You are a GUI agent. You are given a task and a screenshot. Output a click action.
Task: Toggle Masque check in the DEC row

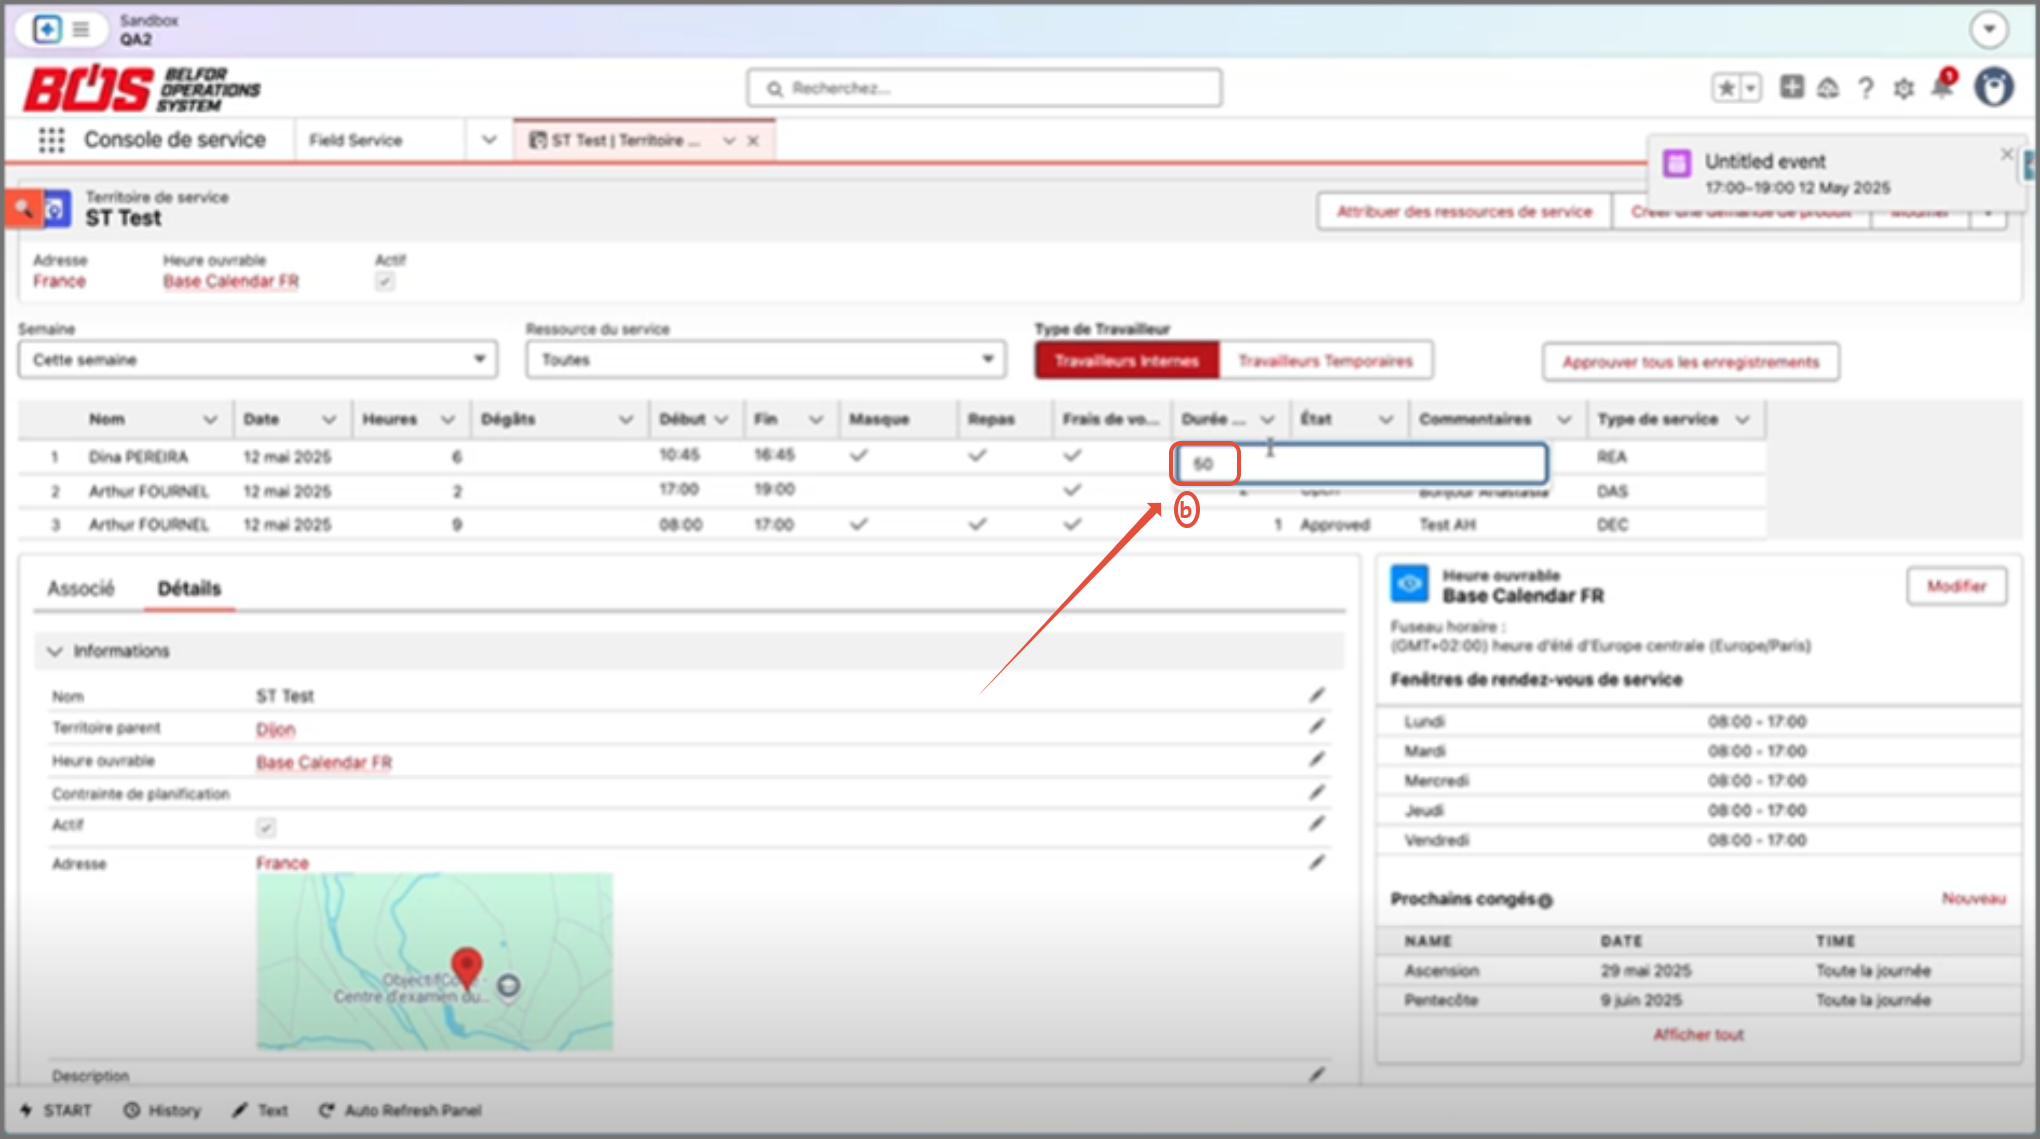click(858, 524)
